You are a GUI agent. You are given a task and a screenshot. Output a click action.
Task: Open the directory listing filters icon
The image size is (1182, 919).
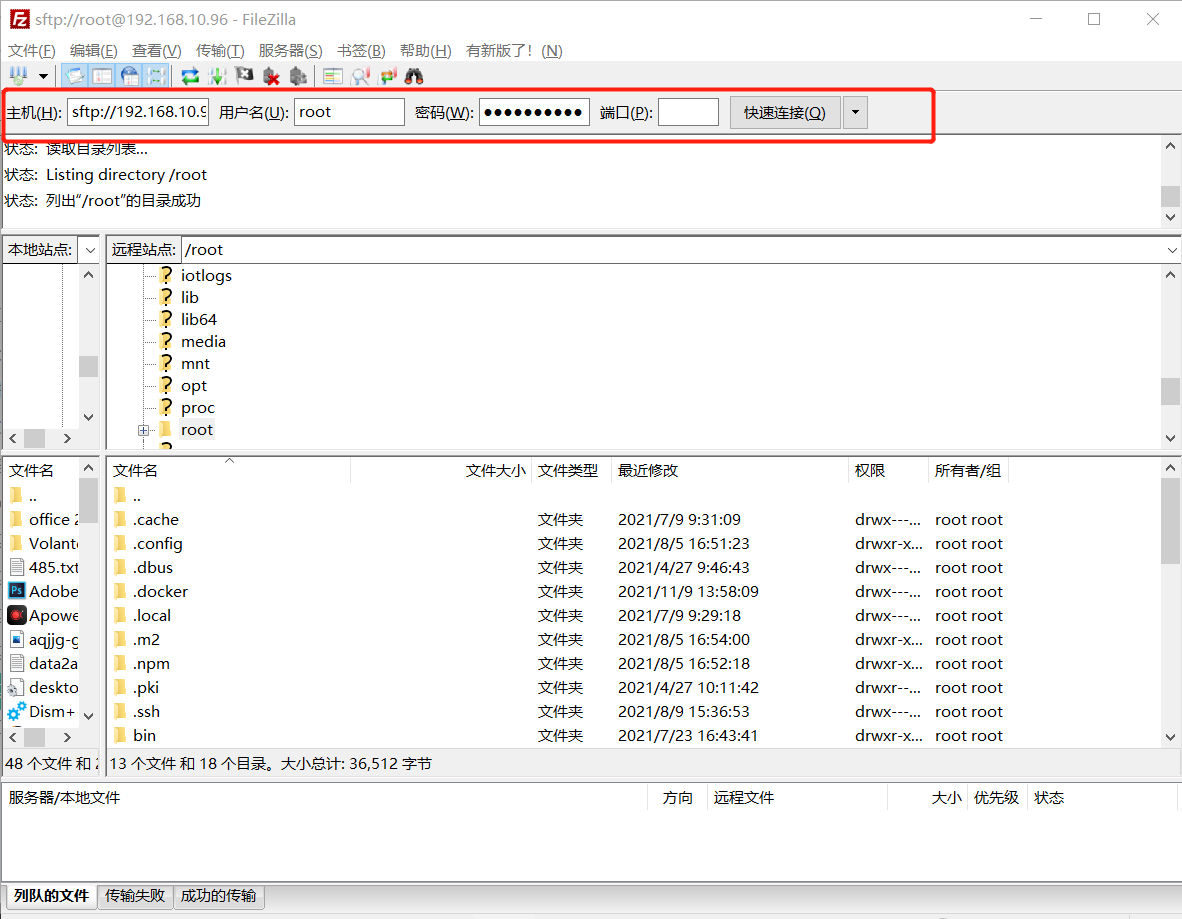pyautogui.click(x=333, y=76)
